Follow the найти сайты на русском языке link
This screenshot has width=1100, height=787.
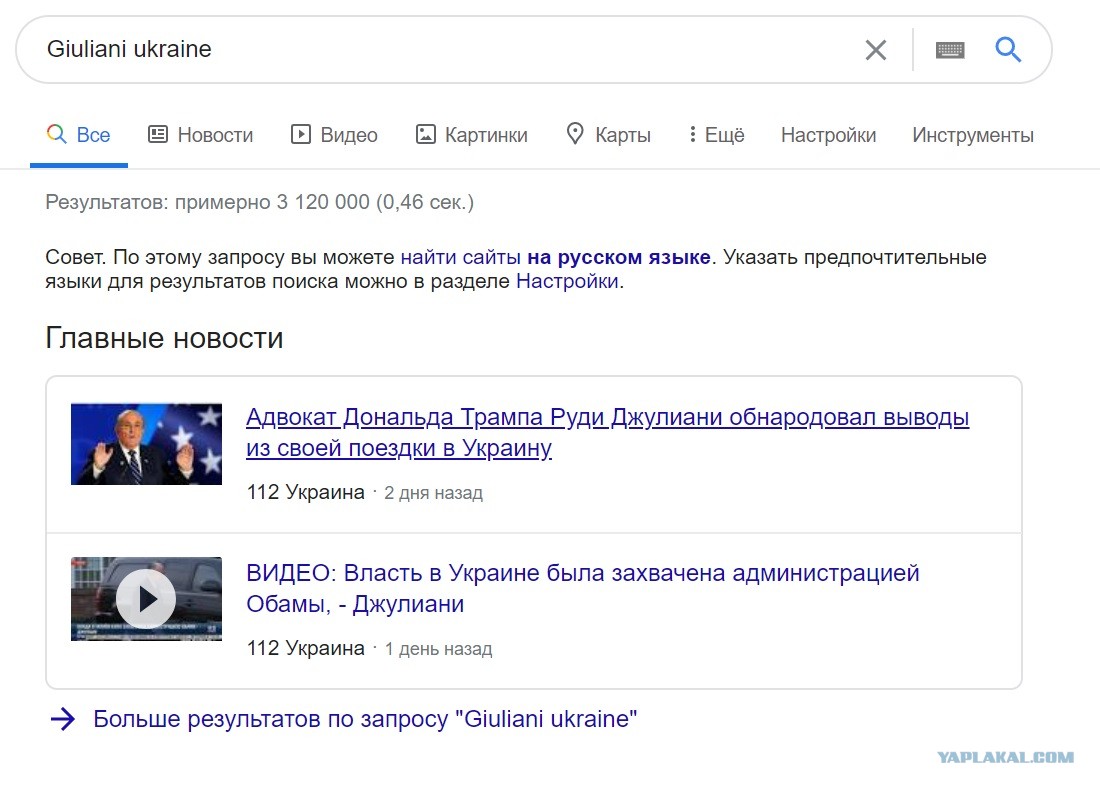[x=556, y=257]
